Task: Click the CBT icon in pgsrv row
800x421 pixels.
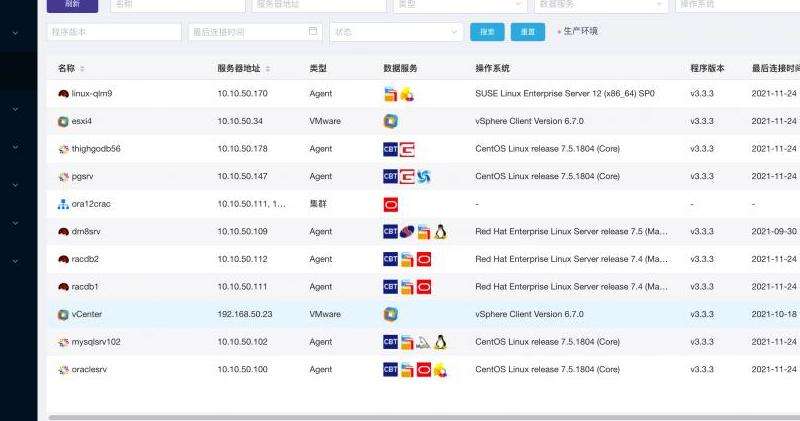Action: pos(390,177)
